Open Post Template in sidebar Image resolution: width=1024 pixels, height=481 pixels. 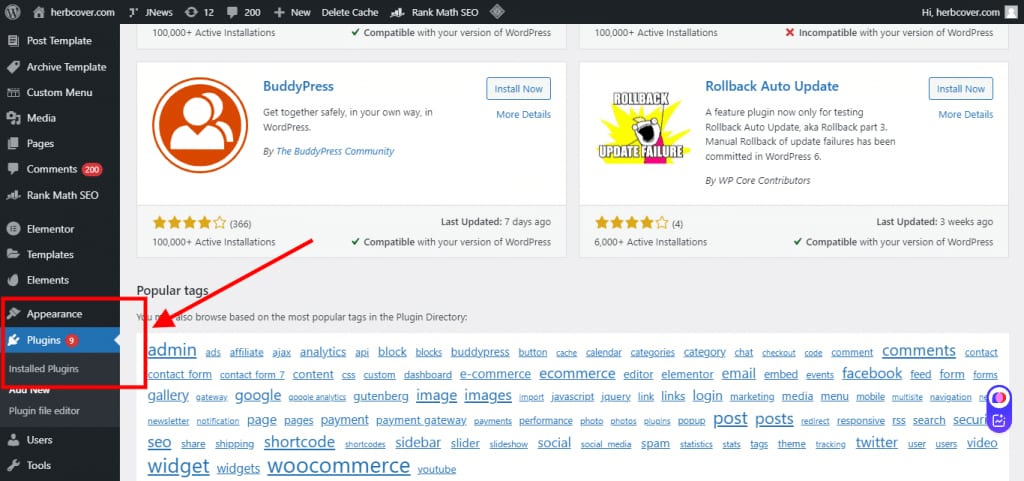coord(59,40)
